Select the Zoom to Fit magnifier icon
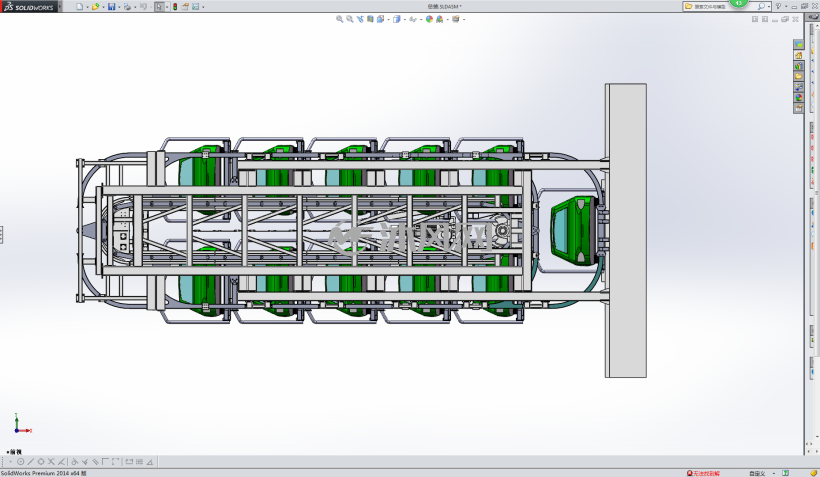 pyautogui.click(x=339, y=19)
